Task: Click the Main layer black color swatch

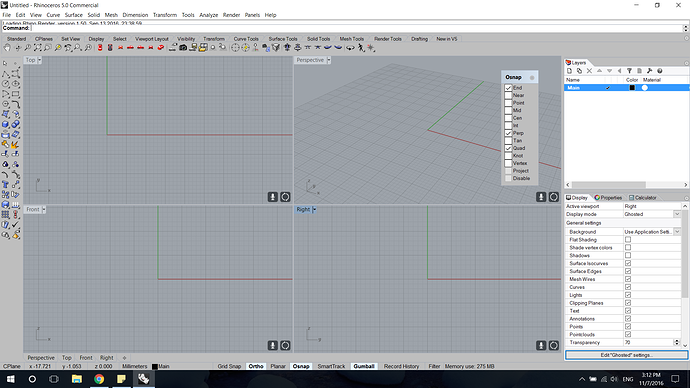Action: click(x=632, y=88)
